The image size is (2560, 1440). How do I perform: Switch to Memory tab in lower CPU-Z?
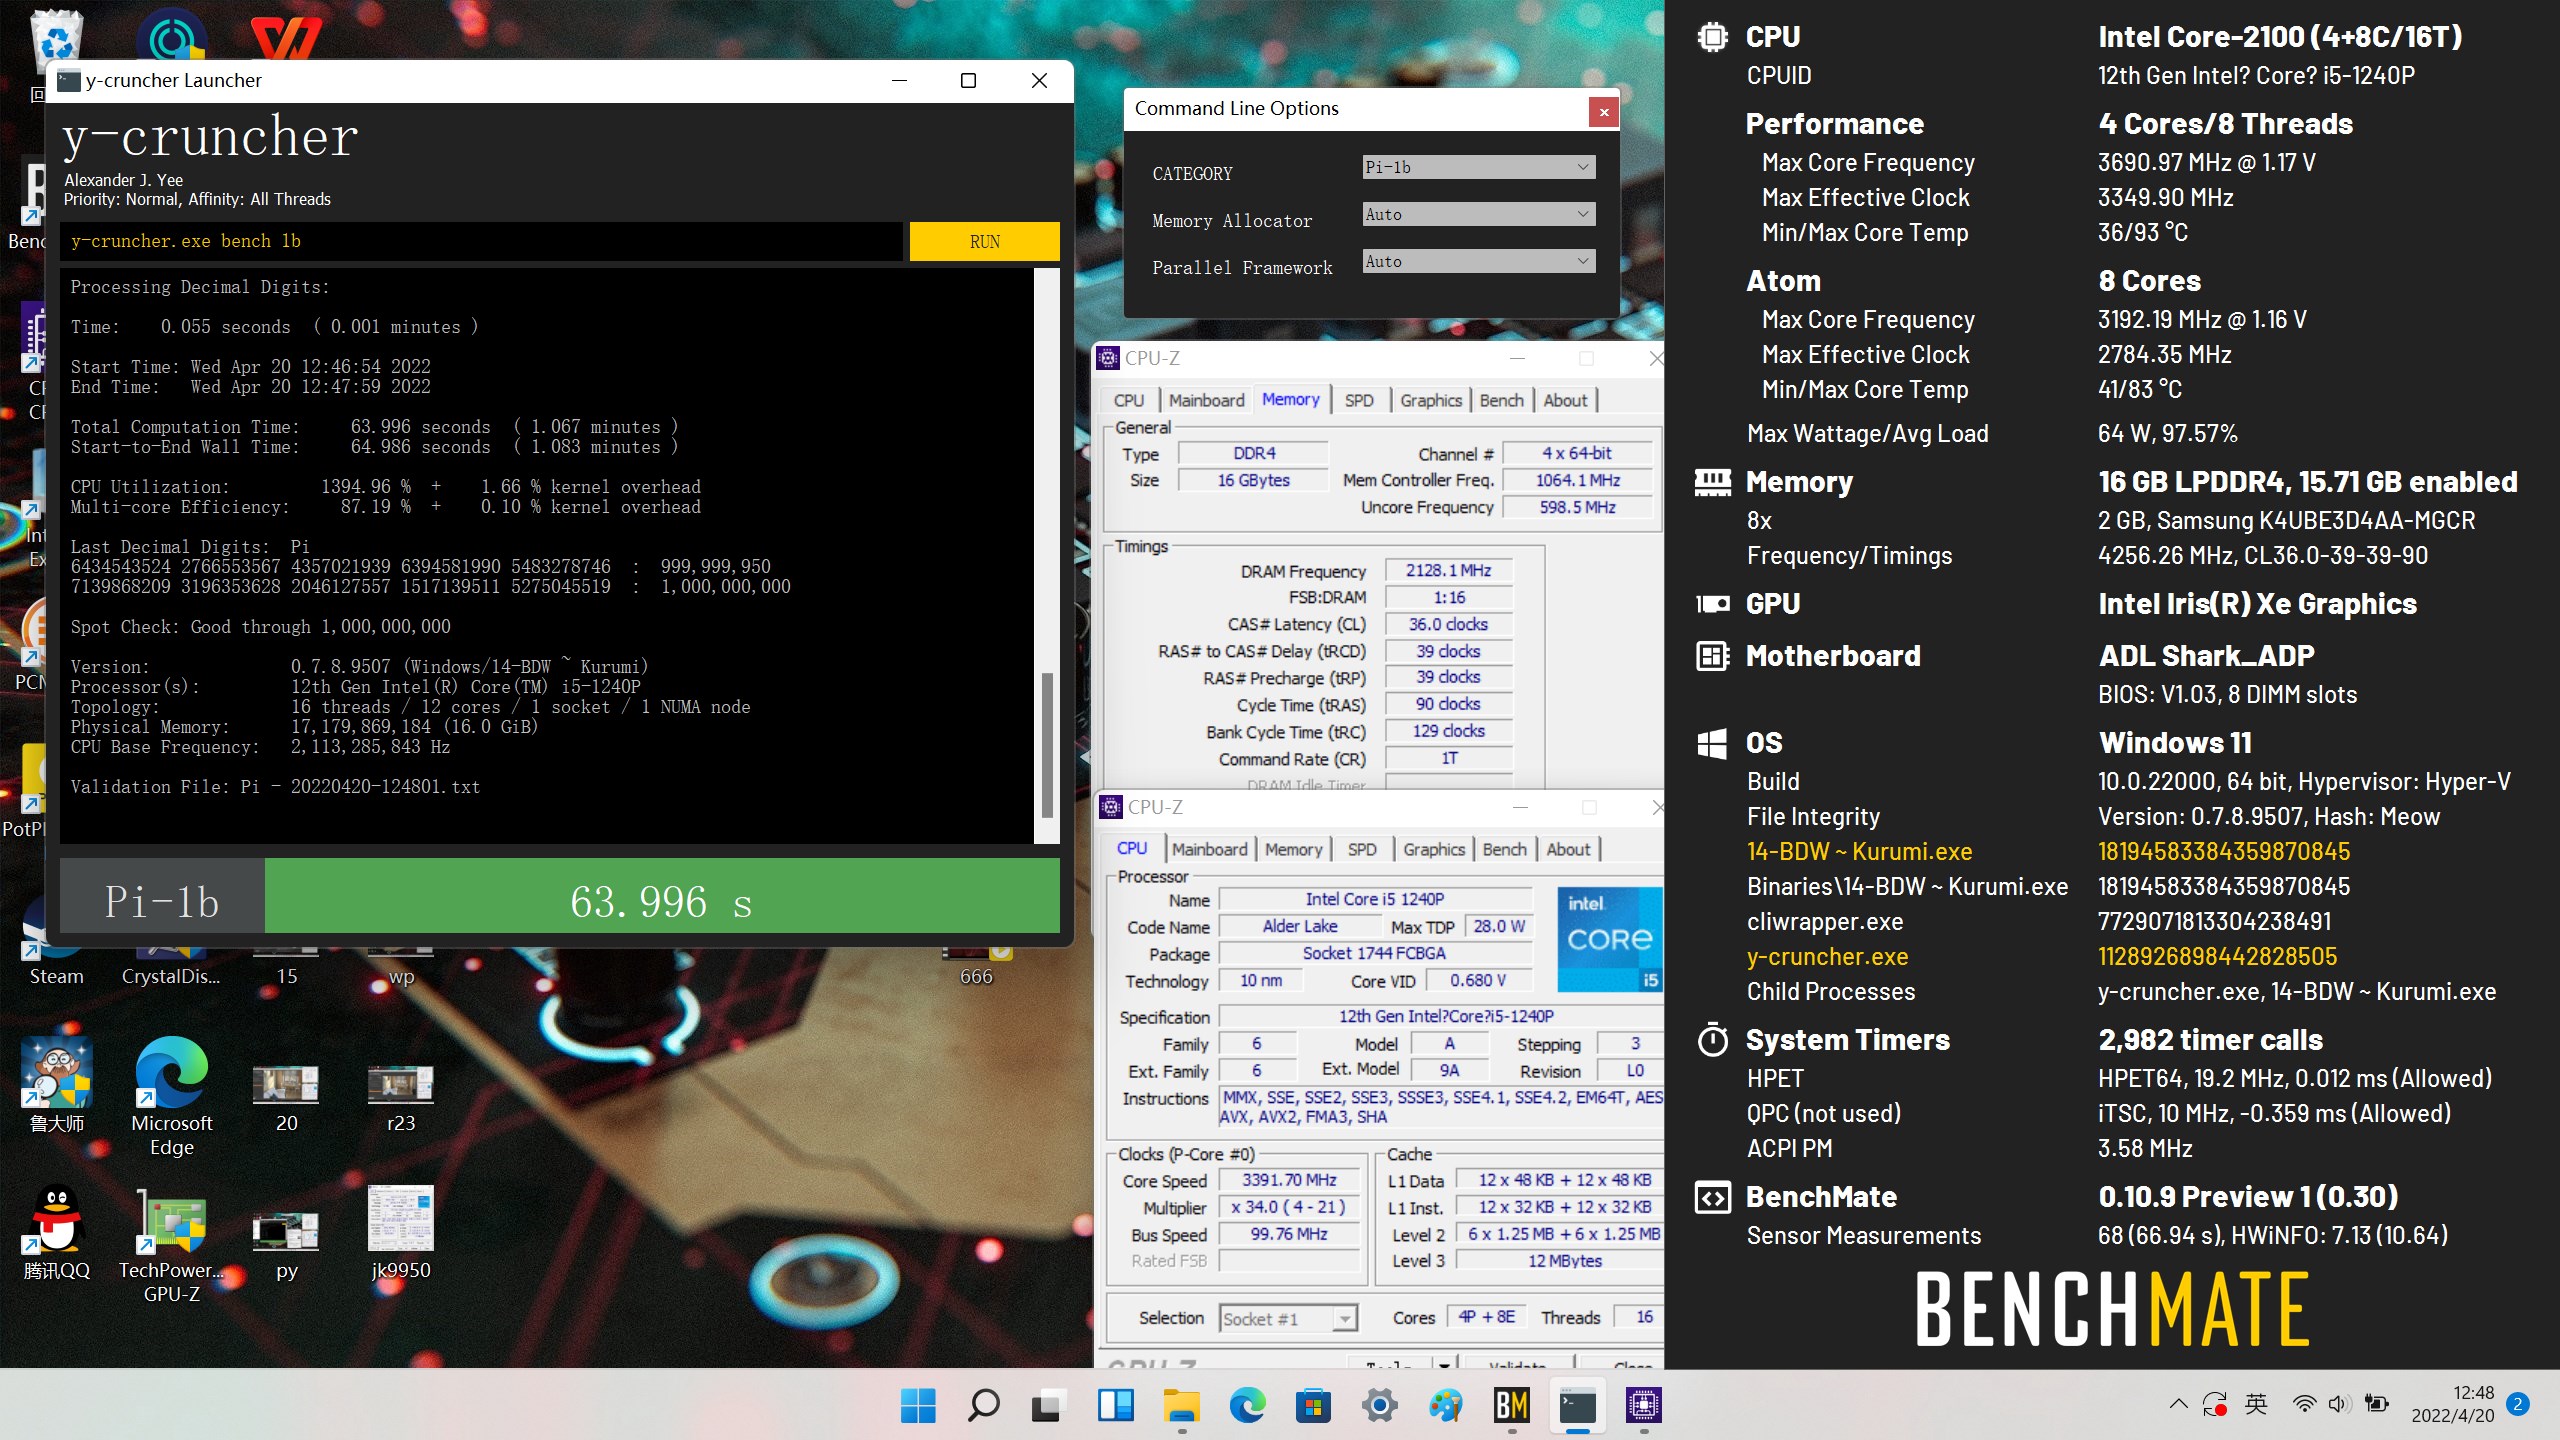coord(1293,849)
